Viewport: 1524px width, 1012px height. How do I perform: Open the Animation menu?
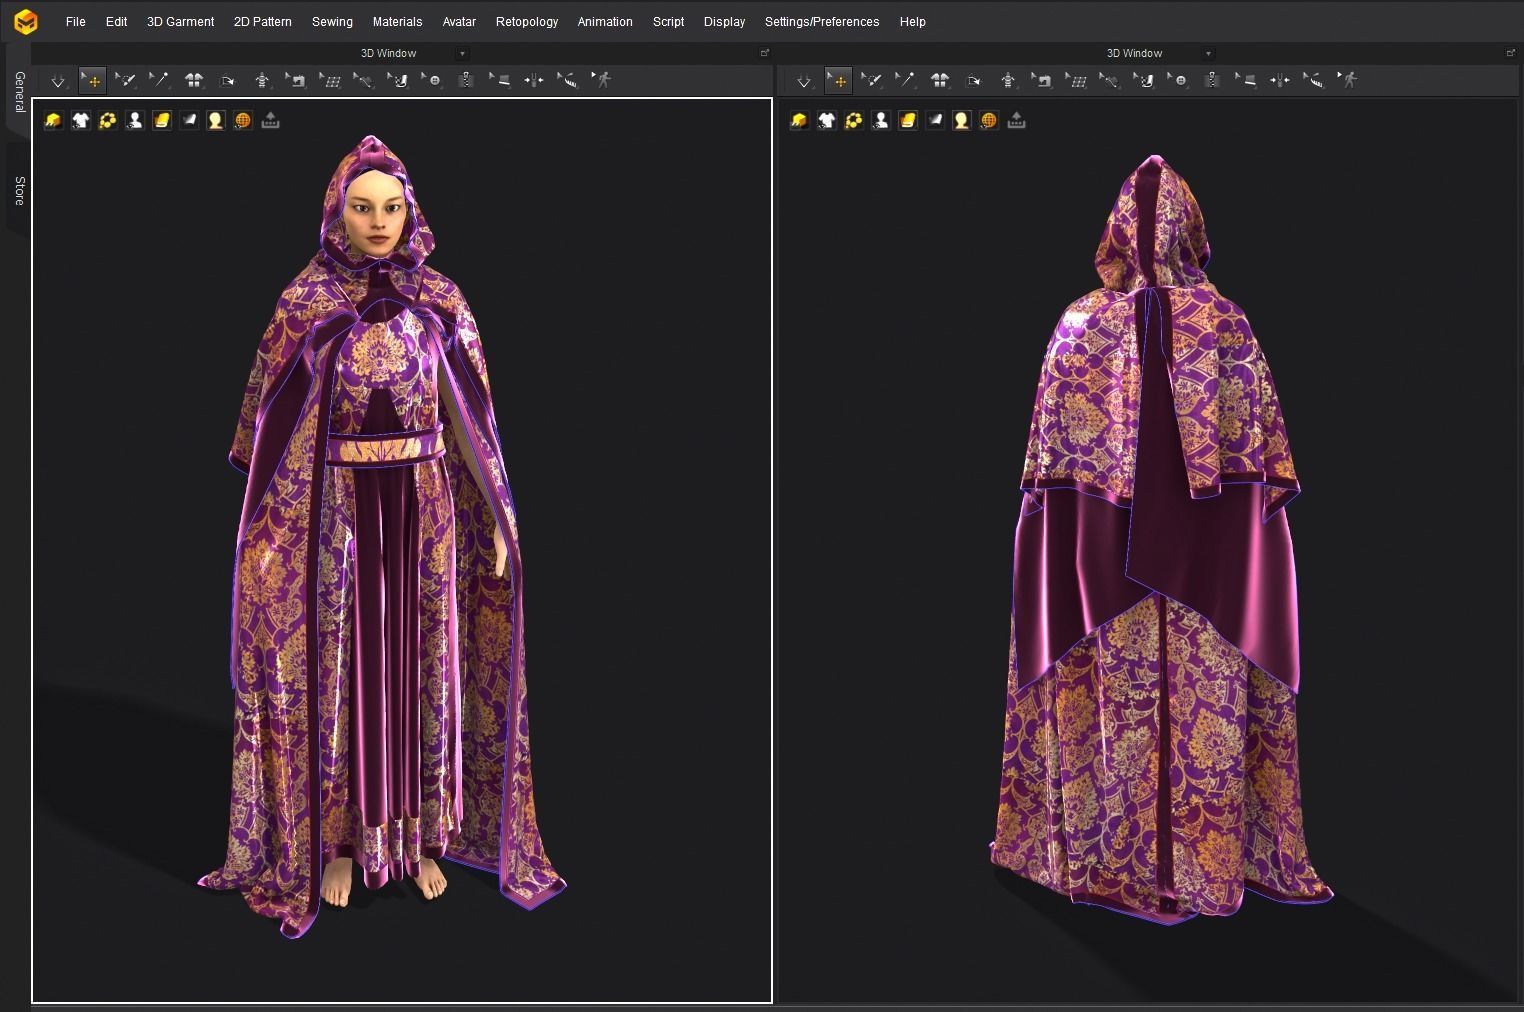605,21
